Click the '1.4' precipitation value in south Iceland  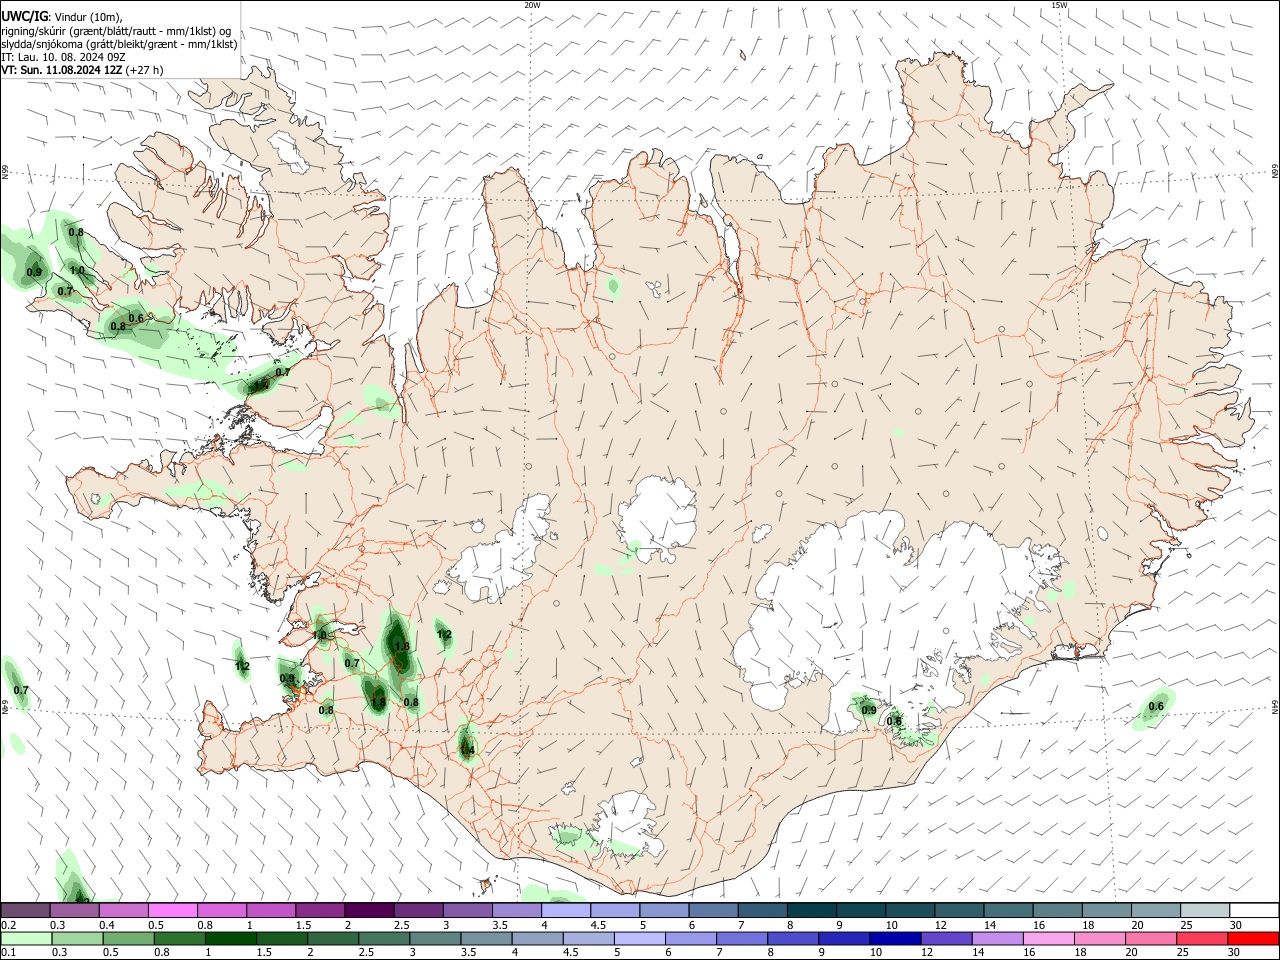pyautogui.click(x=467, y=749)
